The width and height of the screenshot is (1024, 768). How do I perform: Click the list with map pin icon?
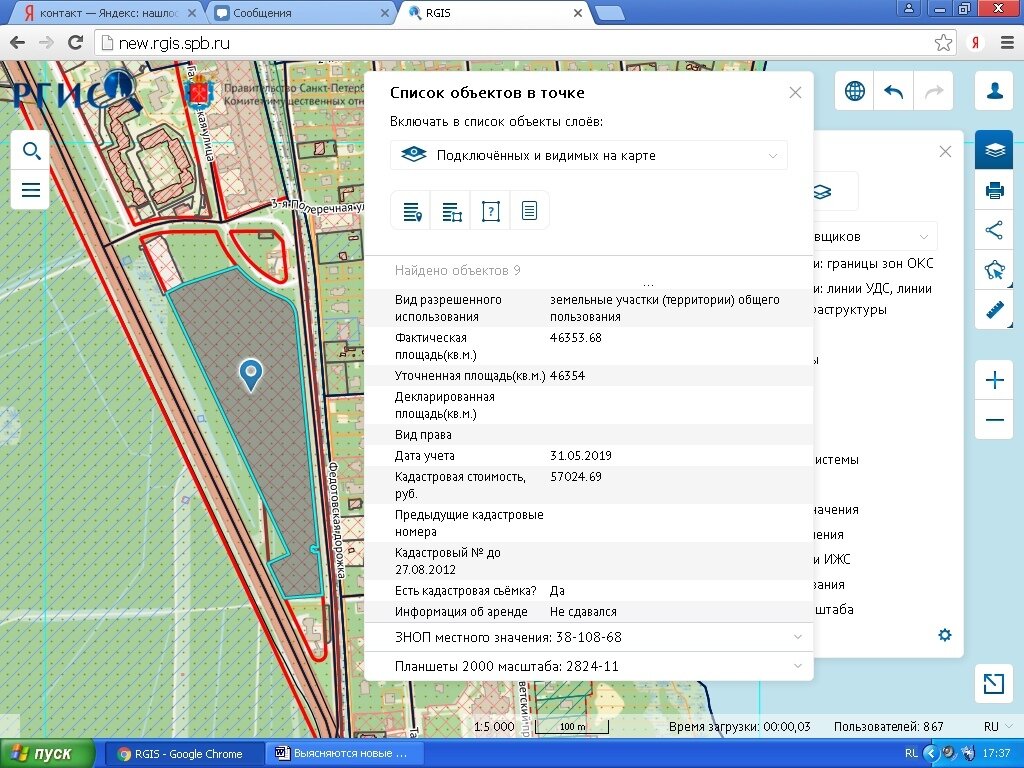click(411, 211)
